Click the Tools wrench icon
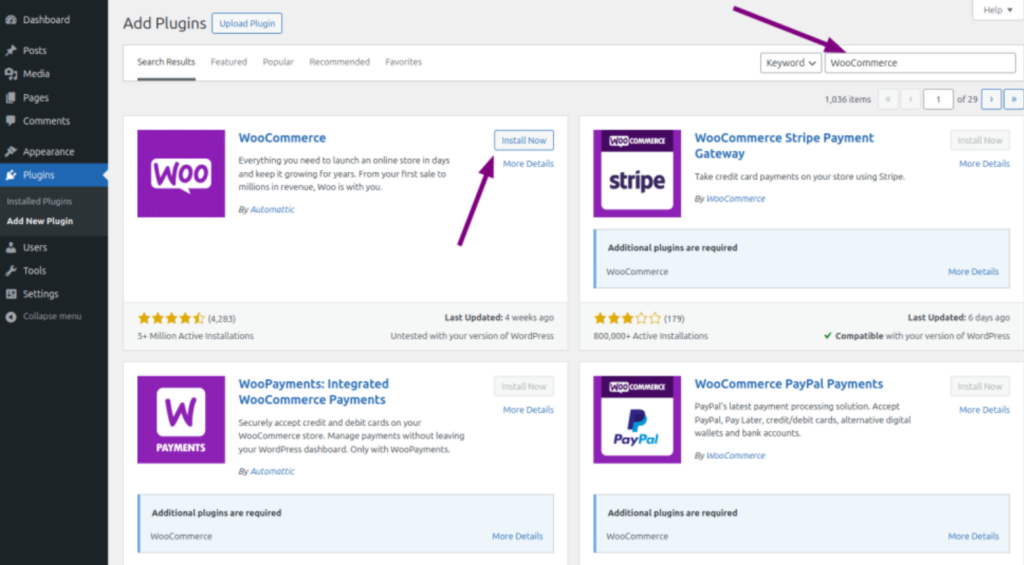The height and width of the screenshot is (565, 1024). tap(11, 270)
